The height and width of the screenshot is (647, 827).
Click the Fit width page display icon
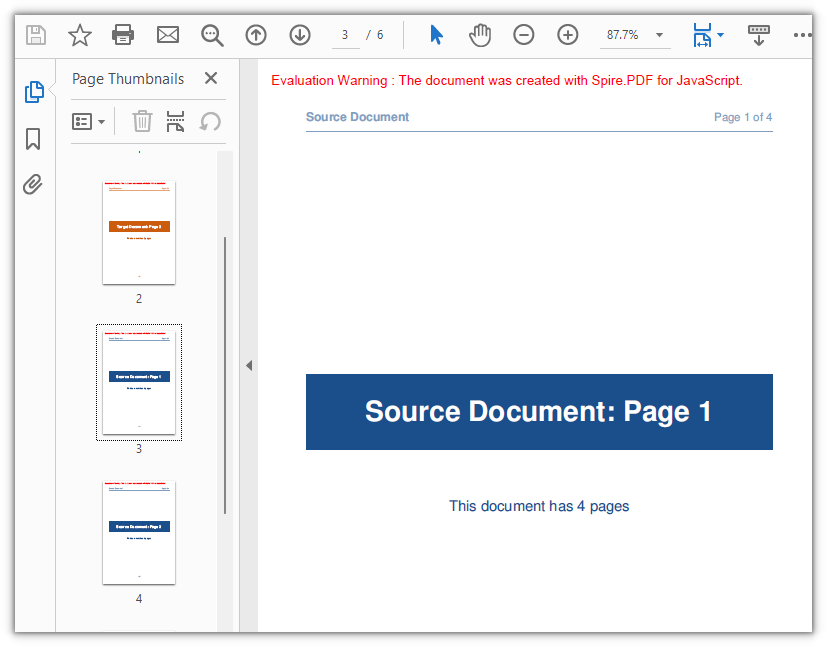click(x=703, y=35)
